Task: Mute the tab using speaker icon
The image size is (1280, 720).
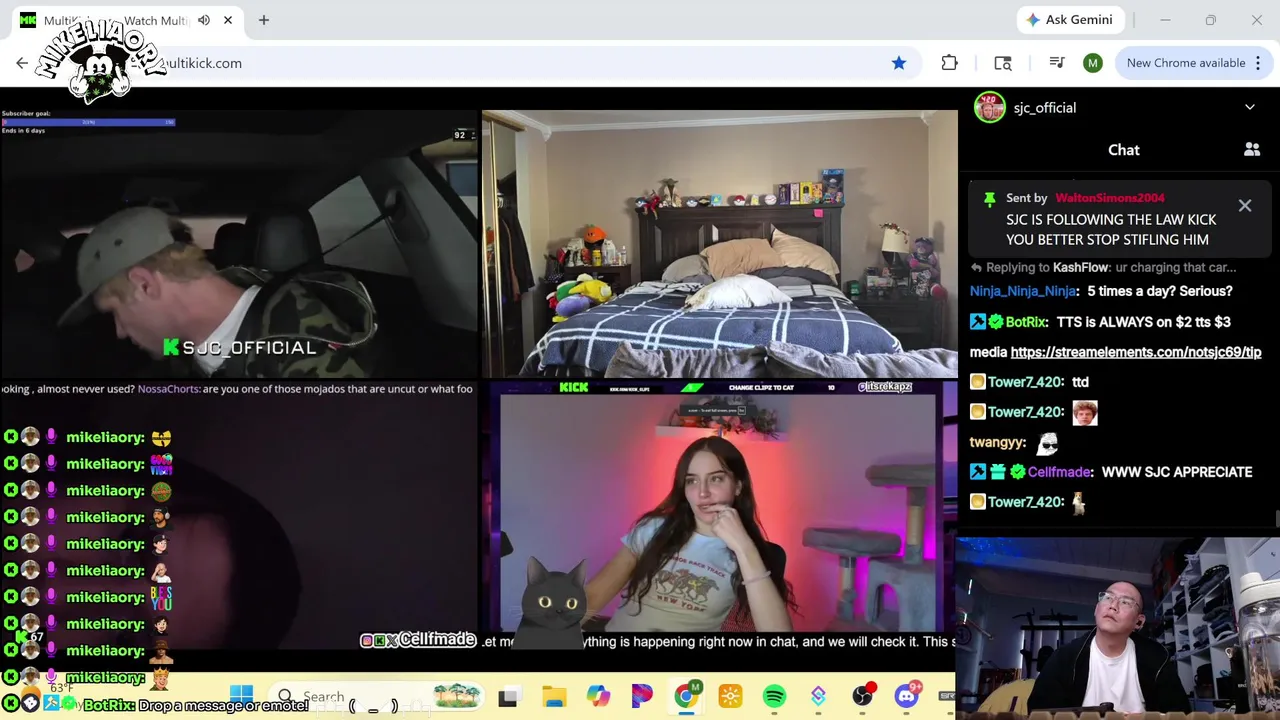Action: pyautogui.click(x=204, y=20)
